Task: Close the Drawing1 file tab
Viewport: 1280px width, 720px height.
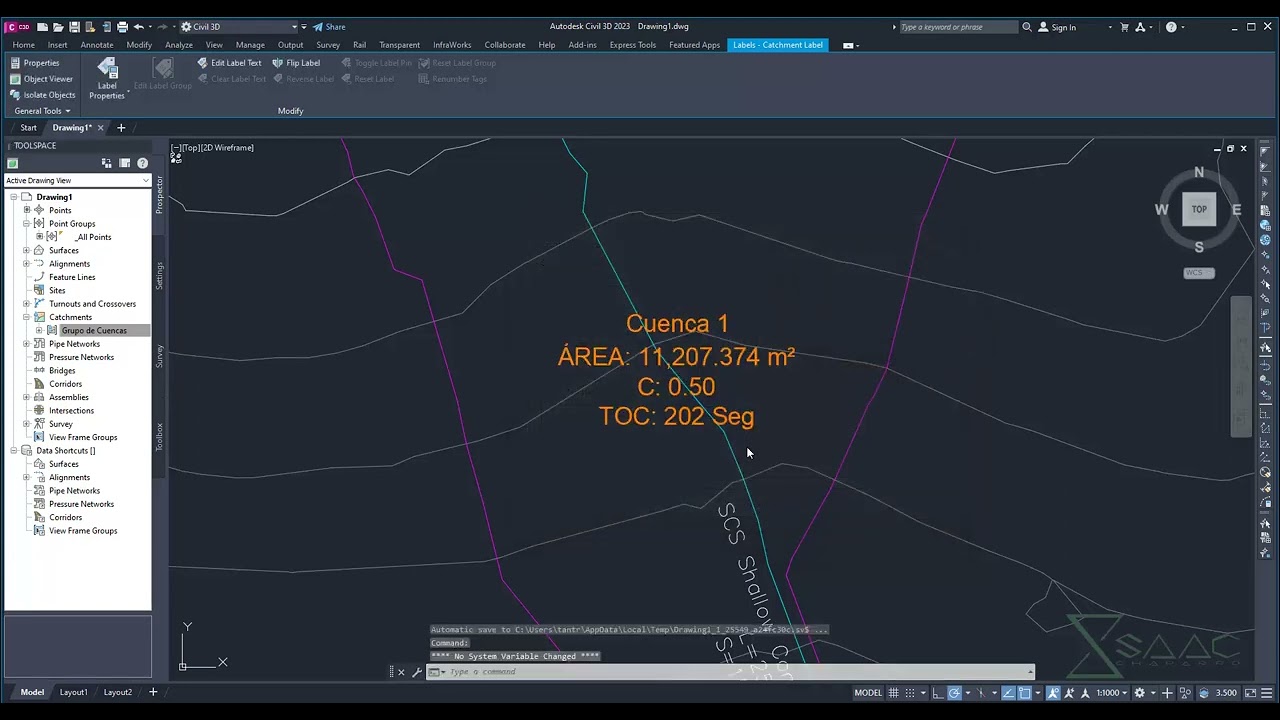Action: pyautogui.click(x=101, y=128)
